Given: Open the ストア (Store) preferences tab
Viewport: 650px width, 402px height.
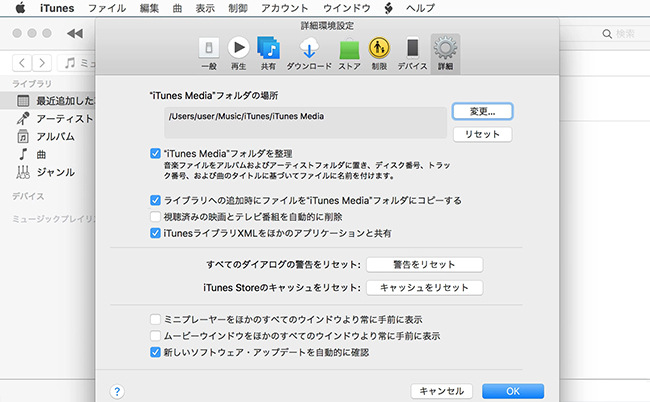Looking at the screenshot, I should 349,53.
